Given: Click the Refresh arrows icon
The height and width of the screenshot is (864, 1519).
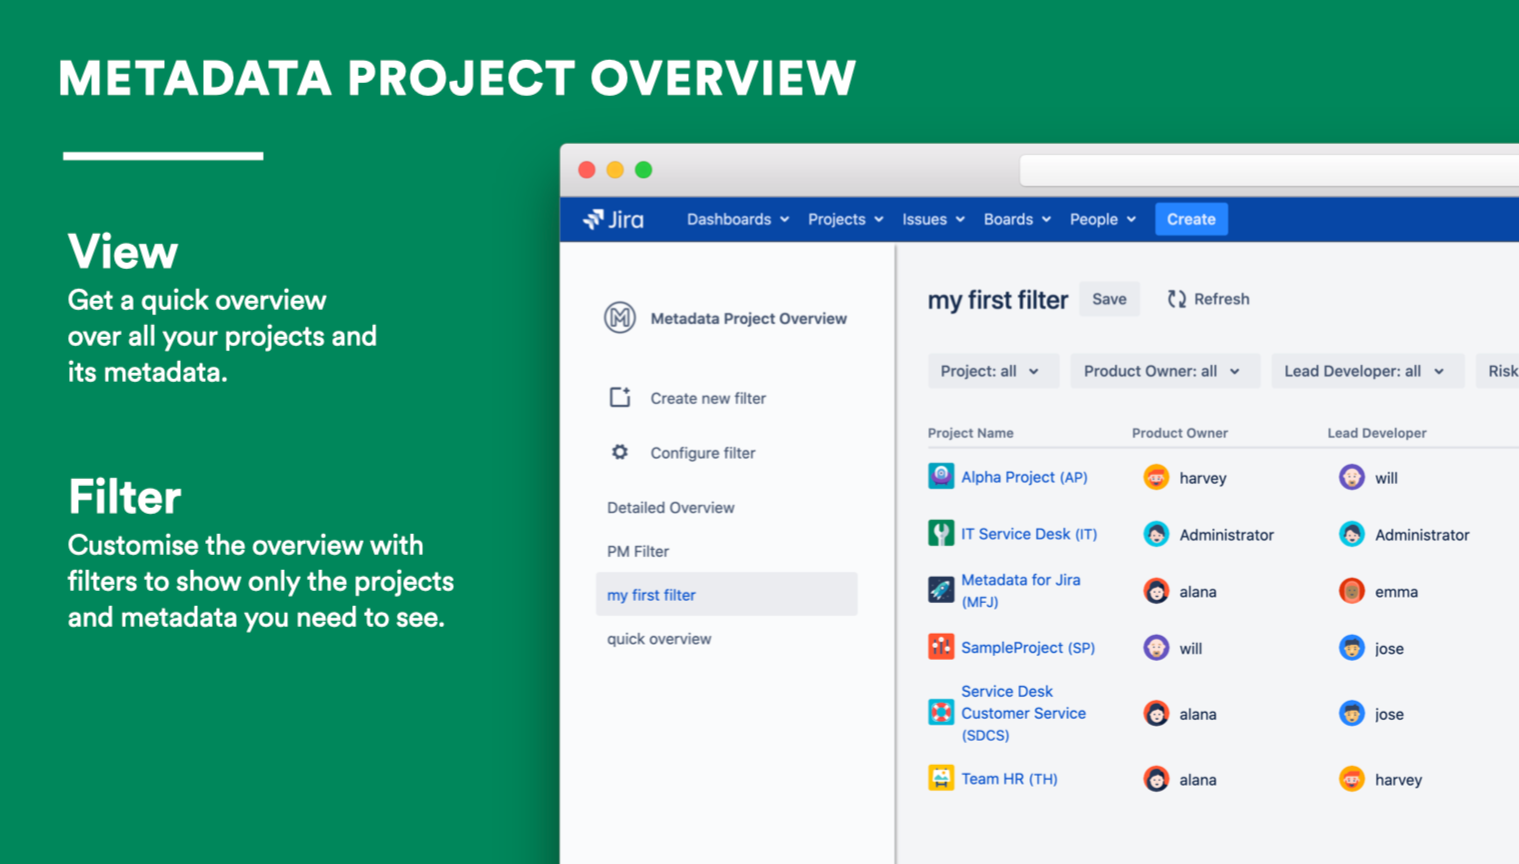Looking at the screenshot, I should point(1177,299).
